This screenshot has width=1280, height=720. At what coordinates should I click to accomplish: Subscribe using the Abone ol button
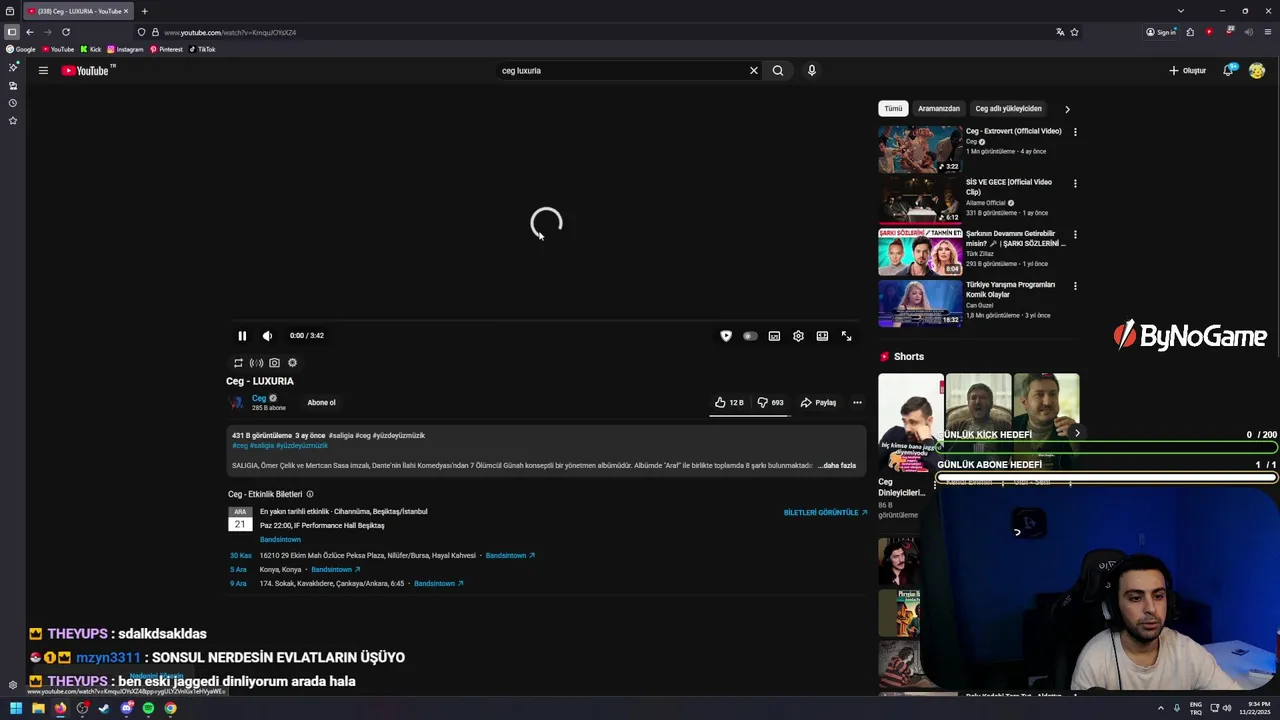pos(321,403)
